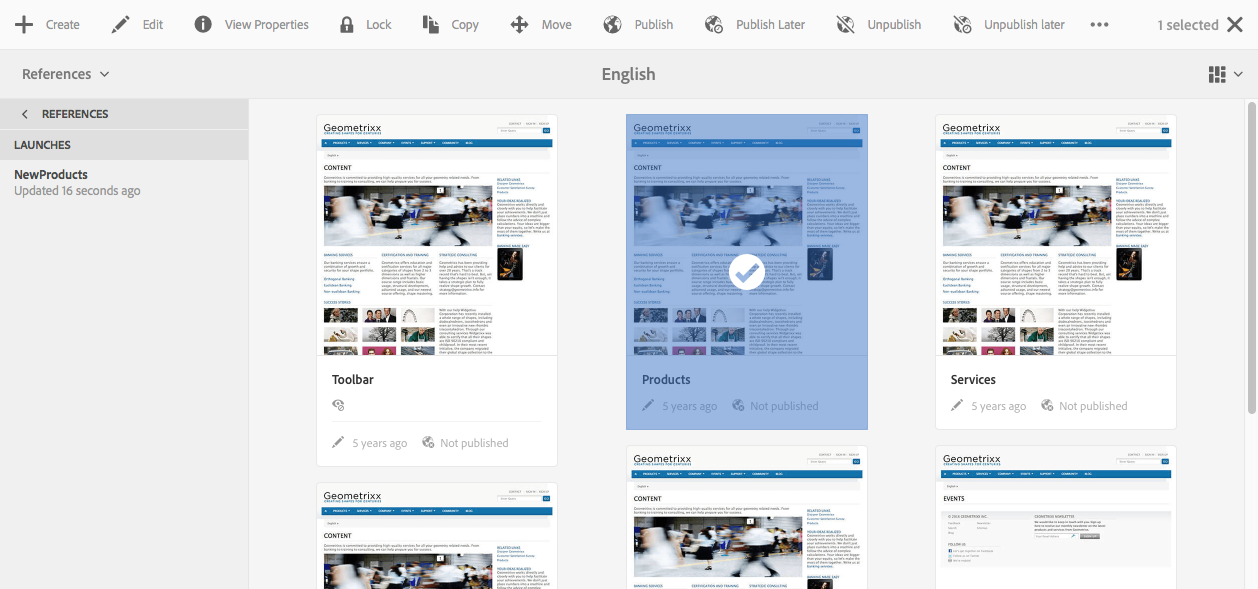Click Toolbar card Not published icon
The image size is (1258, 589).
pos(428,442)
